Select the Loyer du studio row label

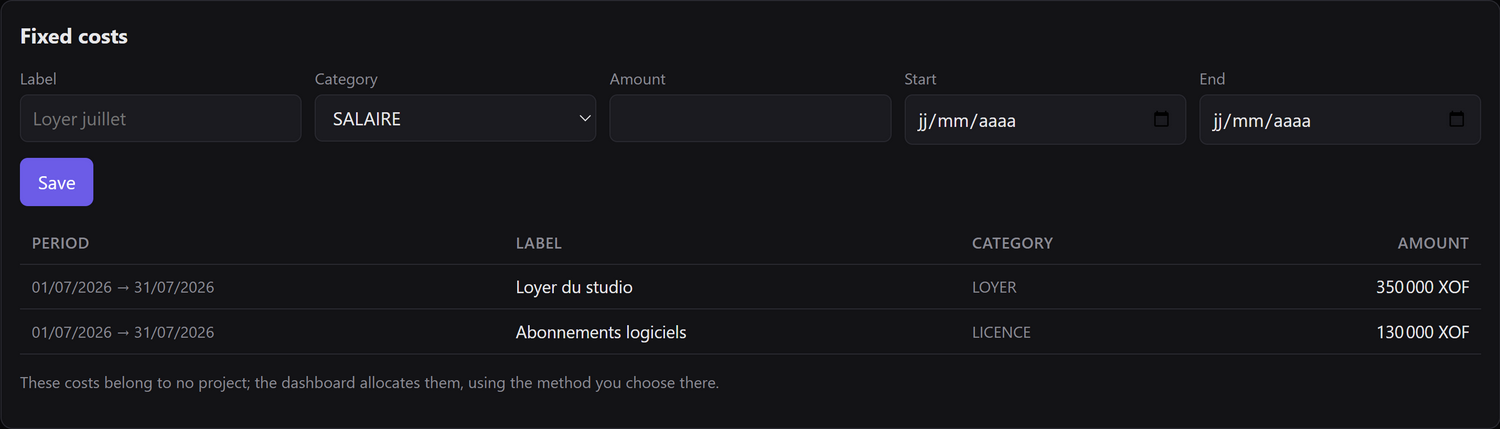574,287
